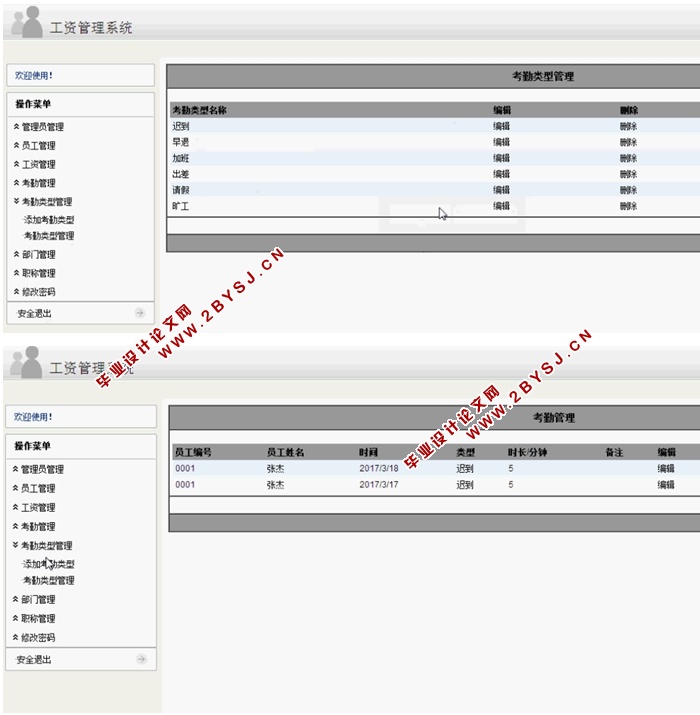Edit the 早退 attendance type
This screenshot has height=715, width=700.
(x=501, y=142)
